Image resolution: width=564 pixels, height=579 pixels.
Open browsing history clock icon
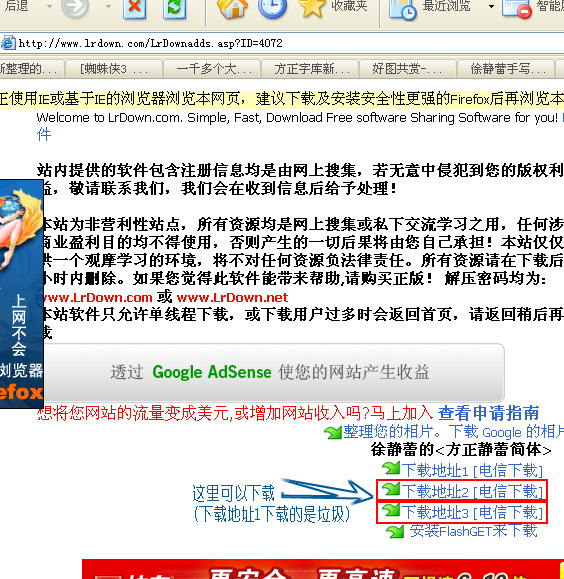point(272,8)
